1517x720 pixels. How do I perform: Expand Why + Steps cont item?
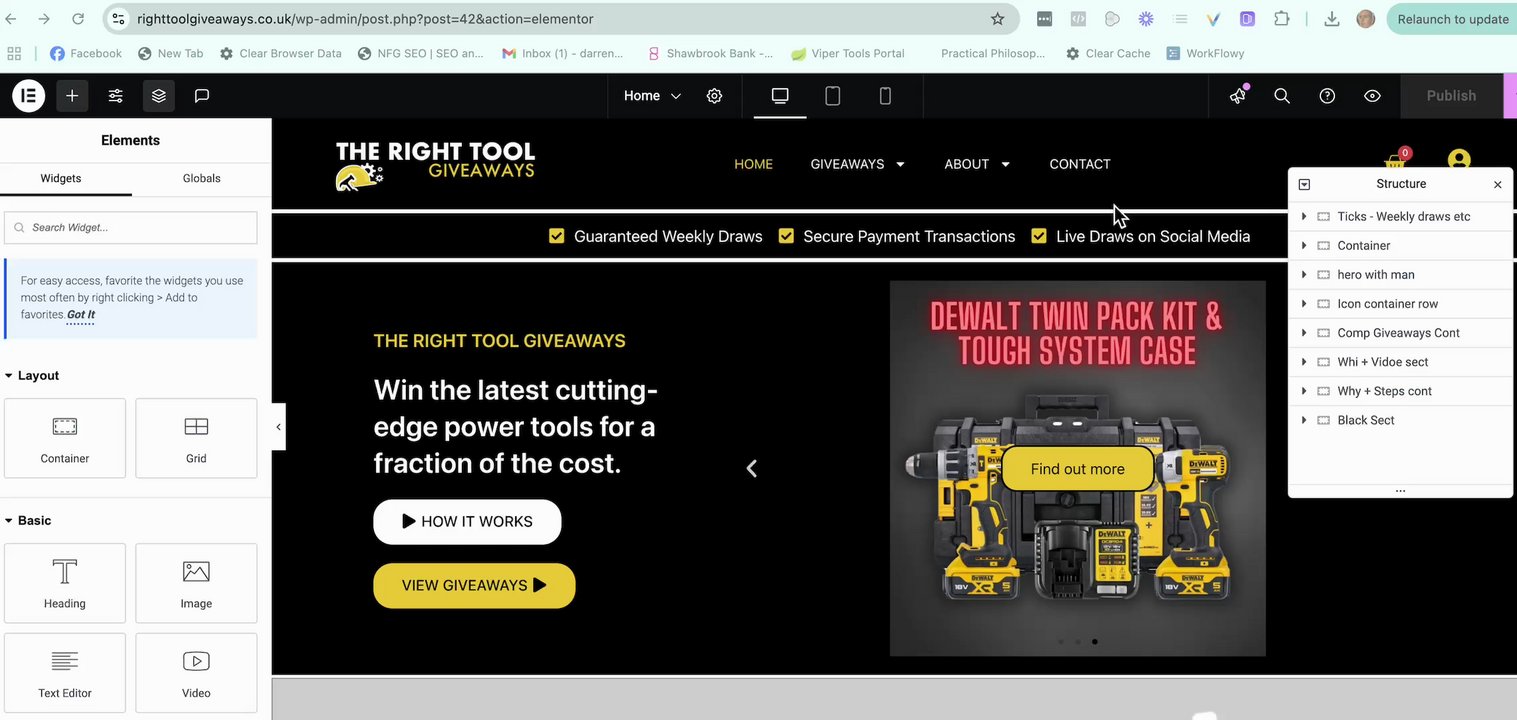1304,391
